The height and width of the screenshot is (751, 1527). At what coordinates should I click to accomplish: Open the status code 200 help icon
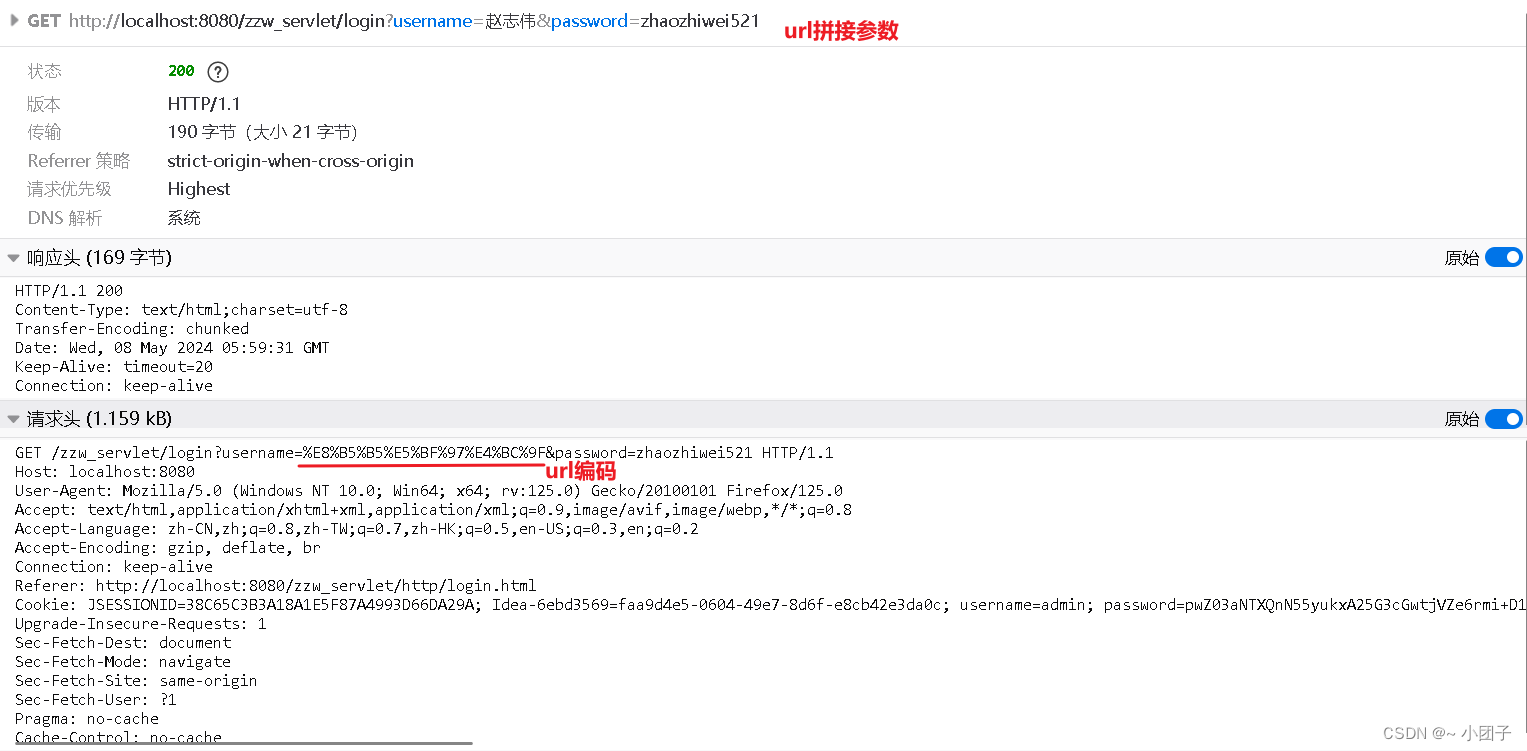(218, 72)
